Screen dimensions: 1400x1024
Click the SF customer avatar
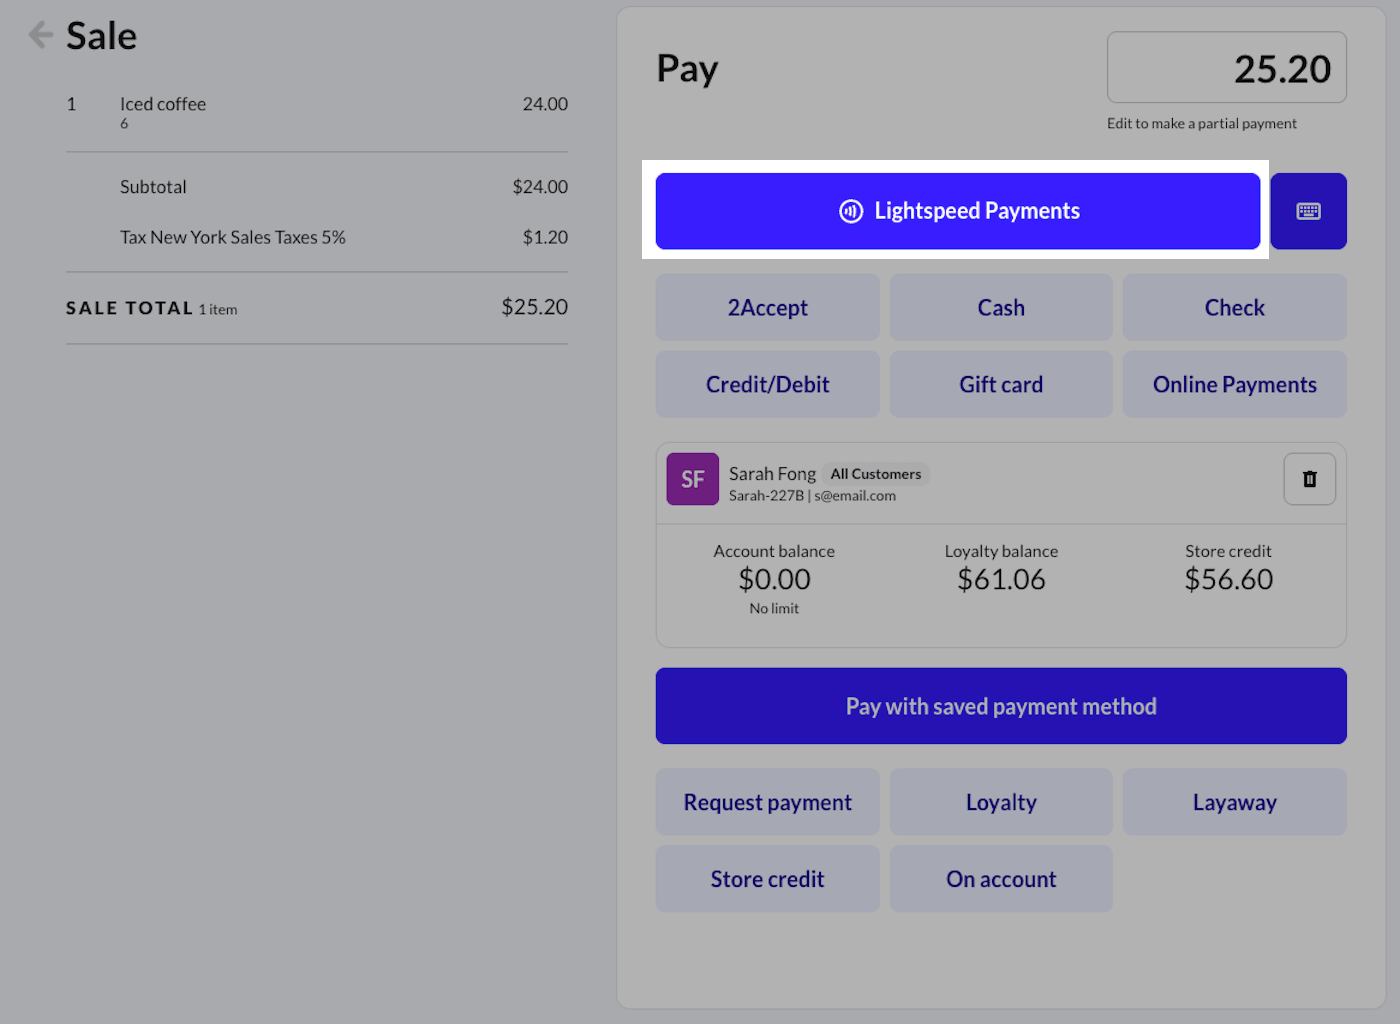pyautogui.click(x=692, y=479)
